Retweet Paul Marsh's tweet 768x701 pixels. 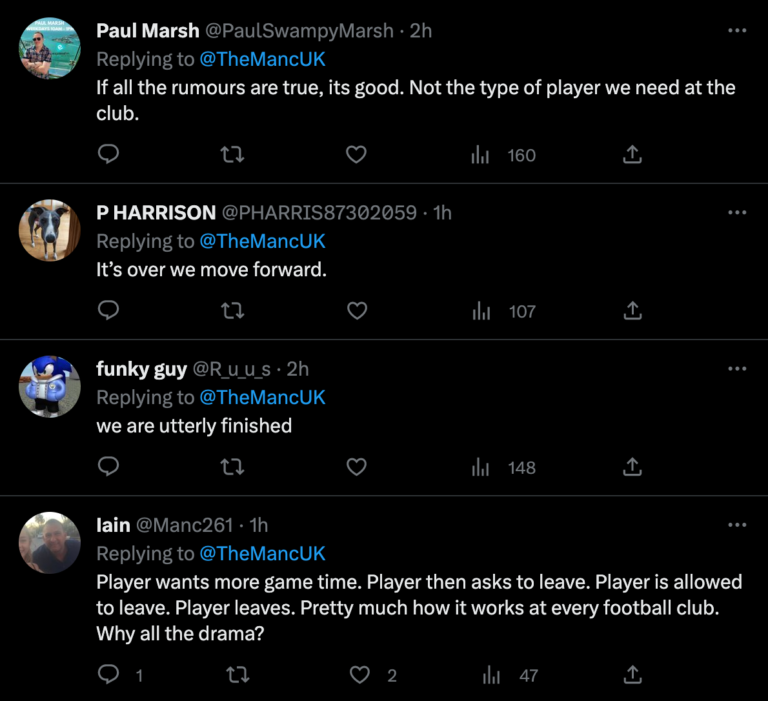point(233,155)
